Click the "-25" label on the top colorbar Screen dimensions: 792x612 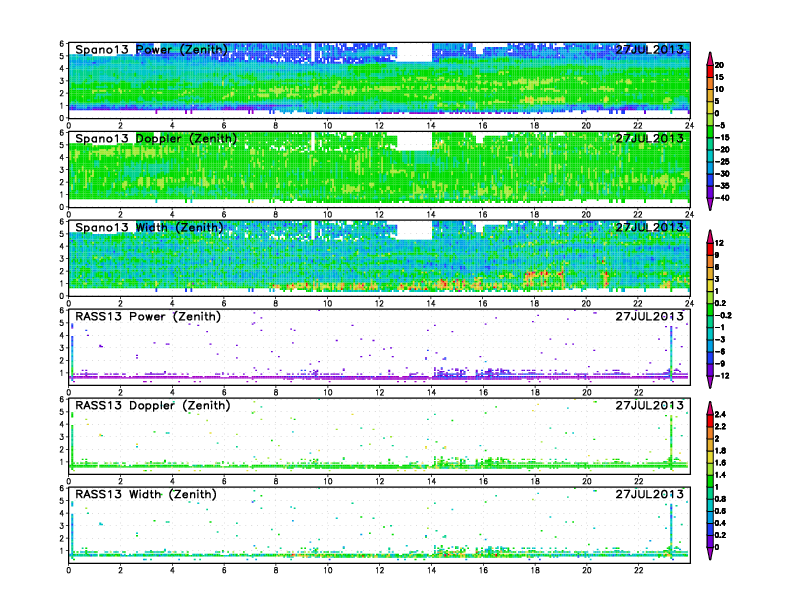(x=722, y=162)
